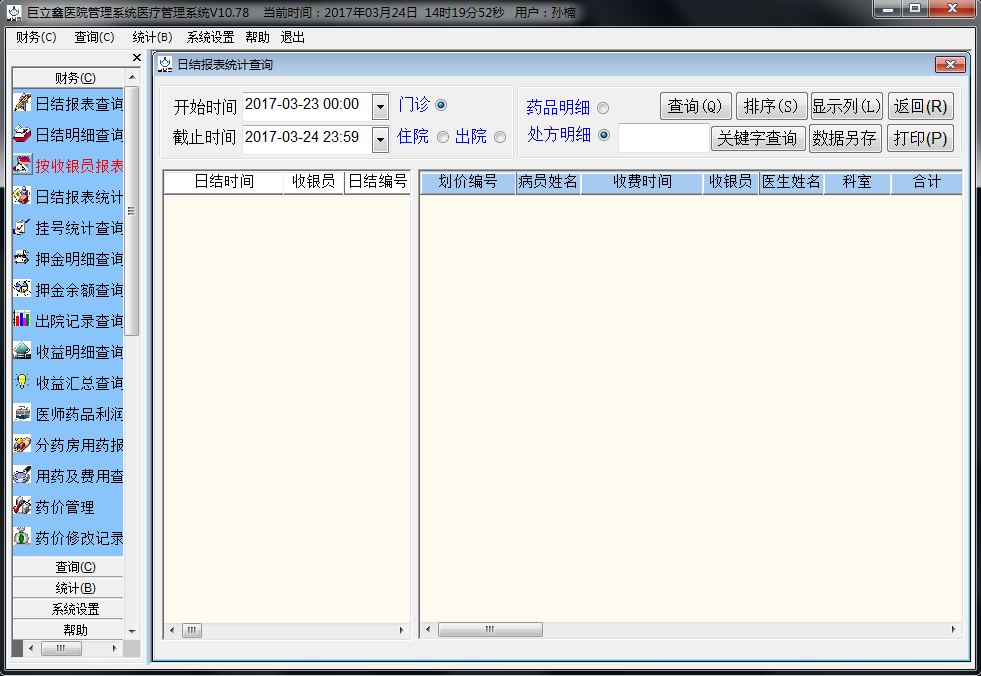The image size is (981, 676).
Task: Click the 打印(P) button
Action: [x=919, y=138]
